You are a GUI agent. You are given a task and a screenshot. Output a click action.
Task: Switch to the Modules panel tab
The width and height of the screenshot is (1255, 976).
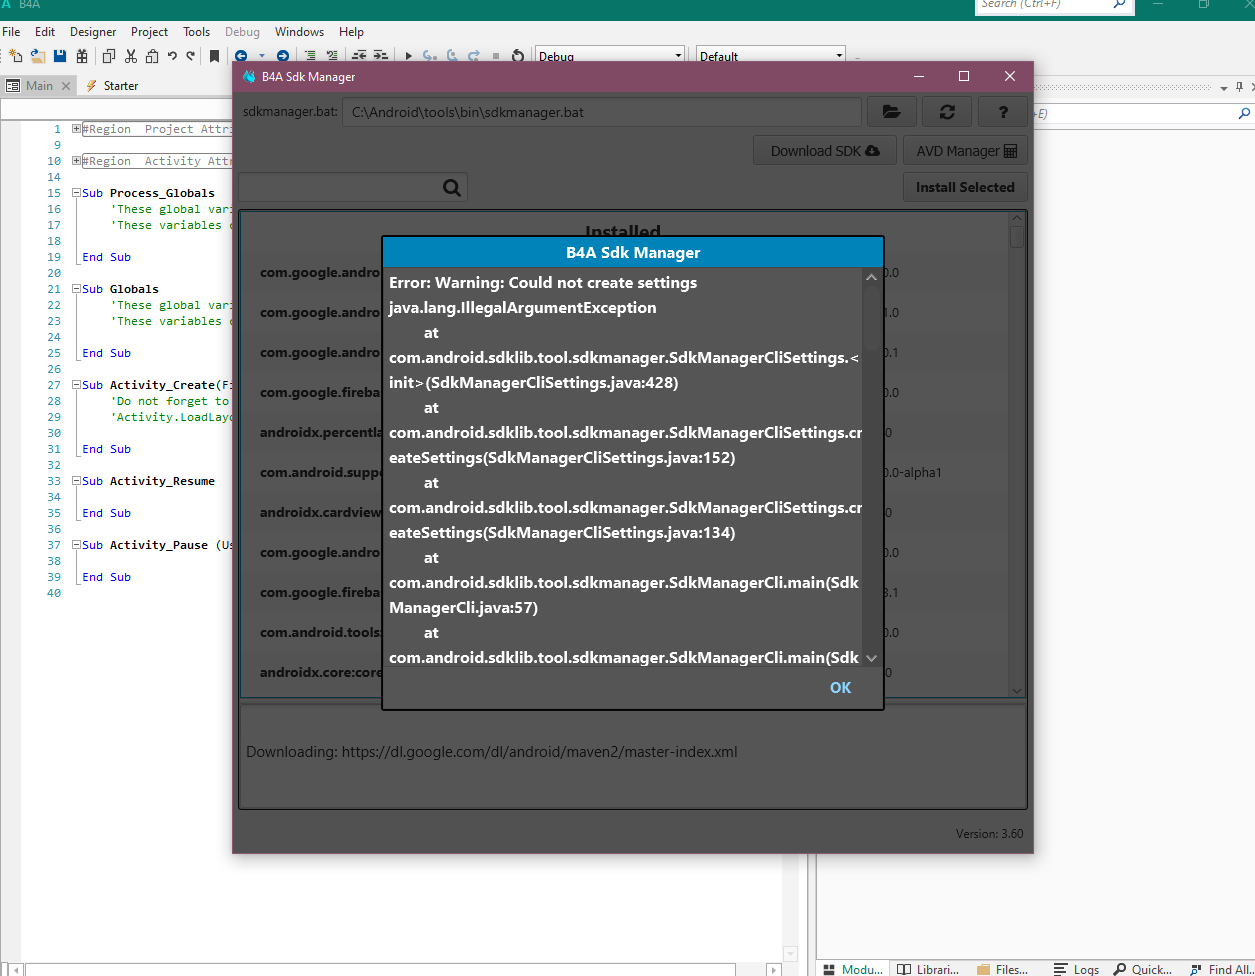pyautogui.click(x=853, y=968)
